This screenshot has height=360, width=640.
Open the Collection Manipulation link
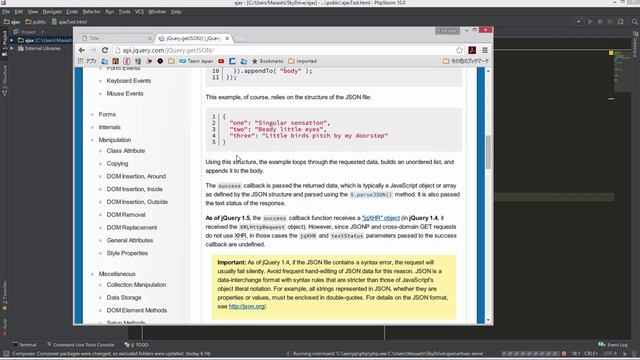pyautogui.click(x=136, y=285)
